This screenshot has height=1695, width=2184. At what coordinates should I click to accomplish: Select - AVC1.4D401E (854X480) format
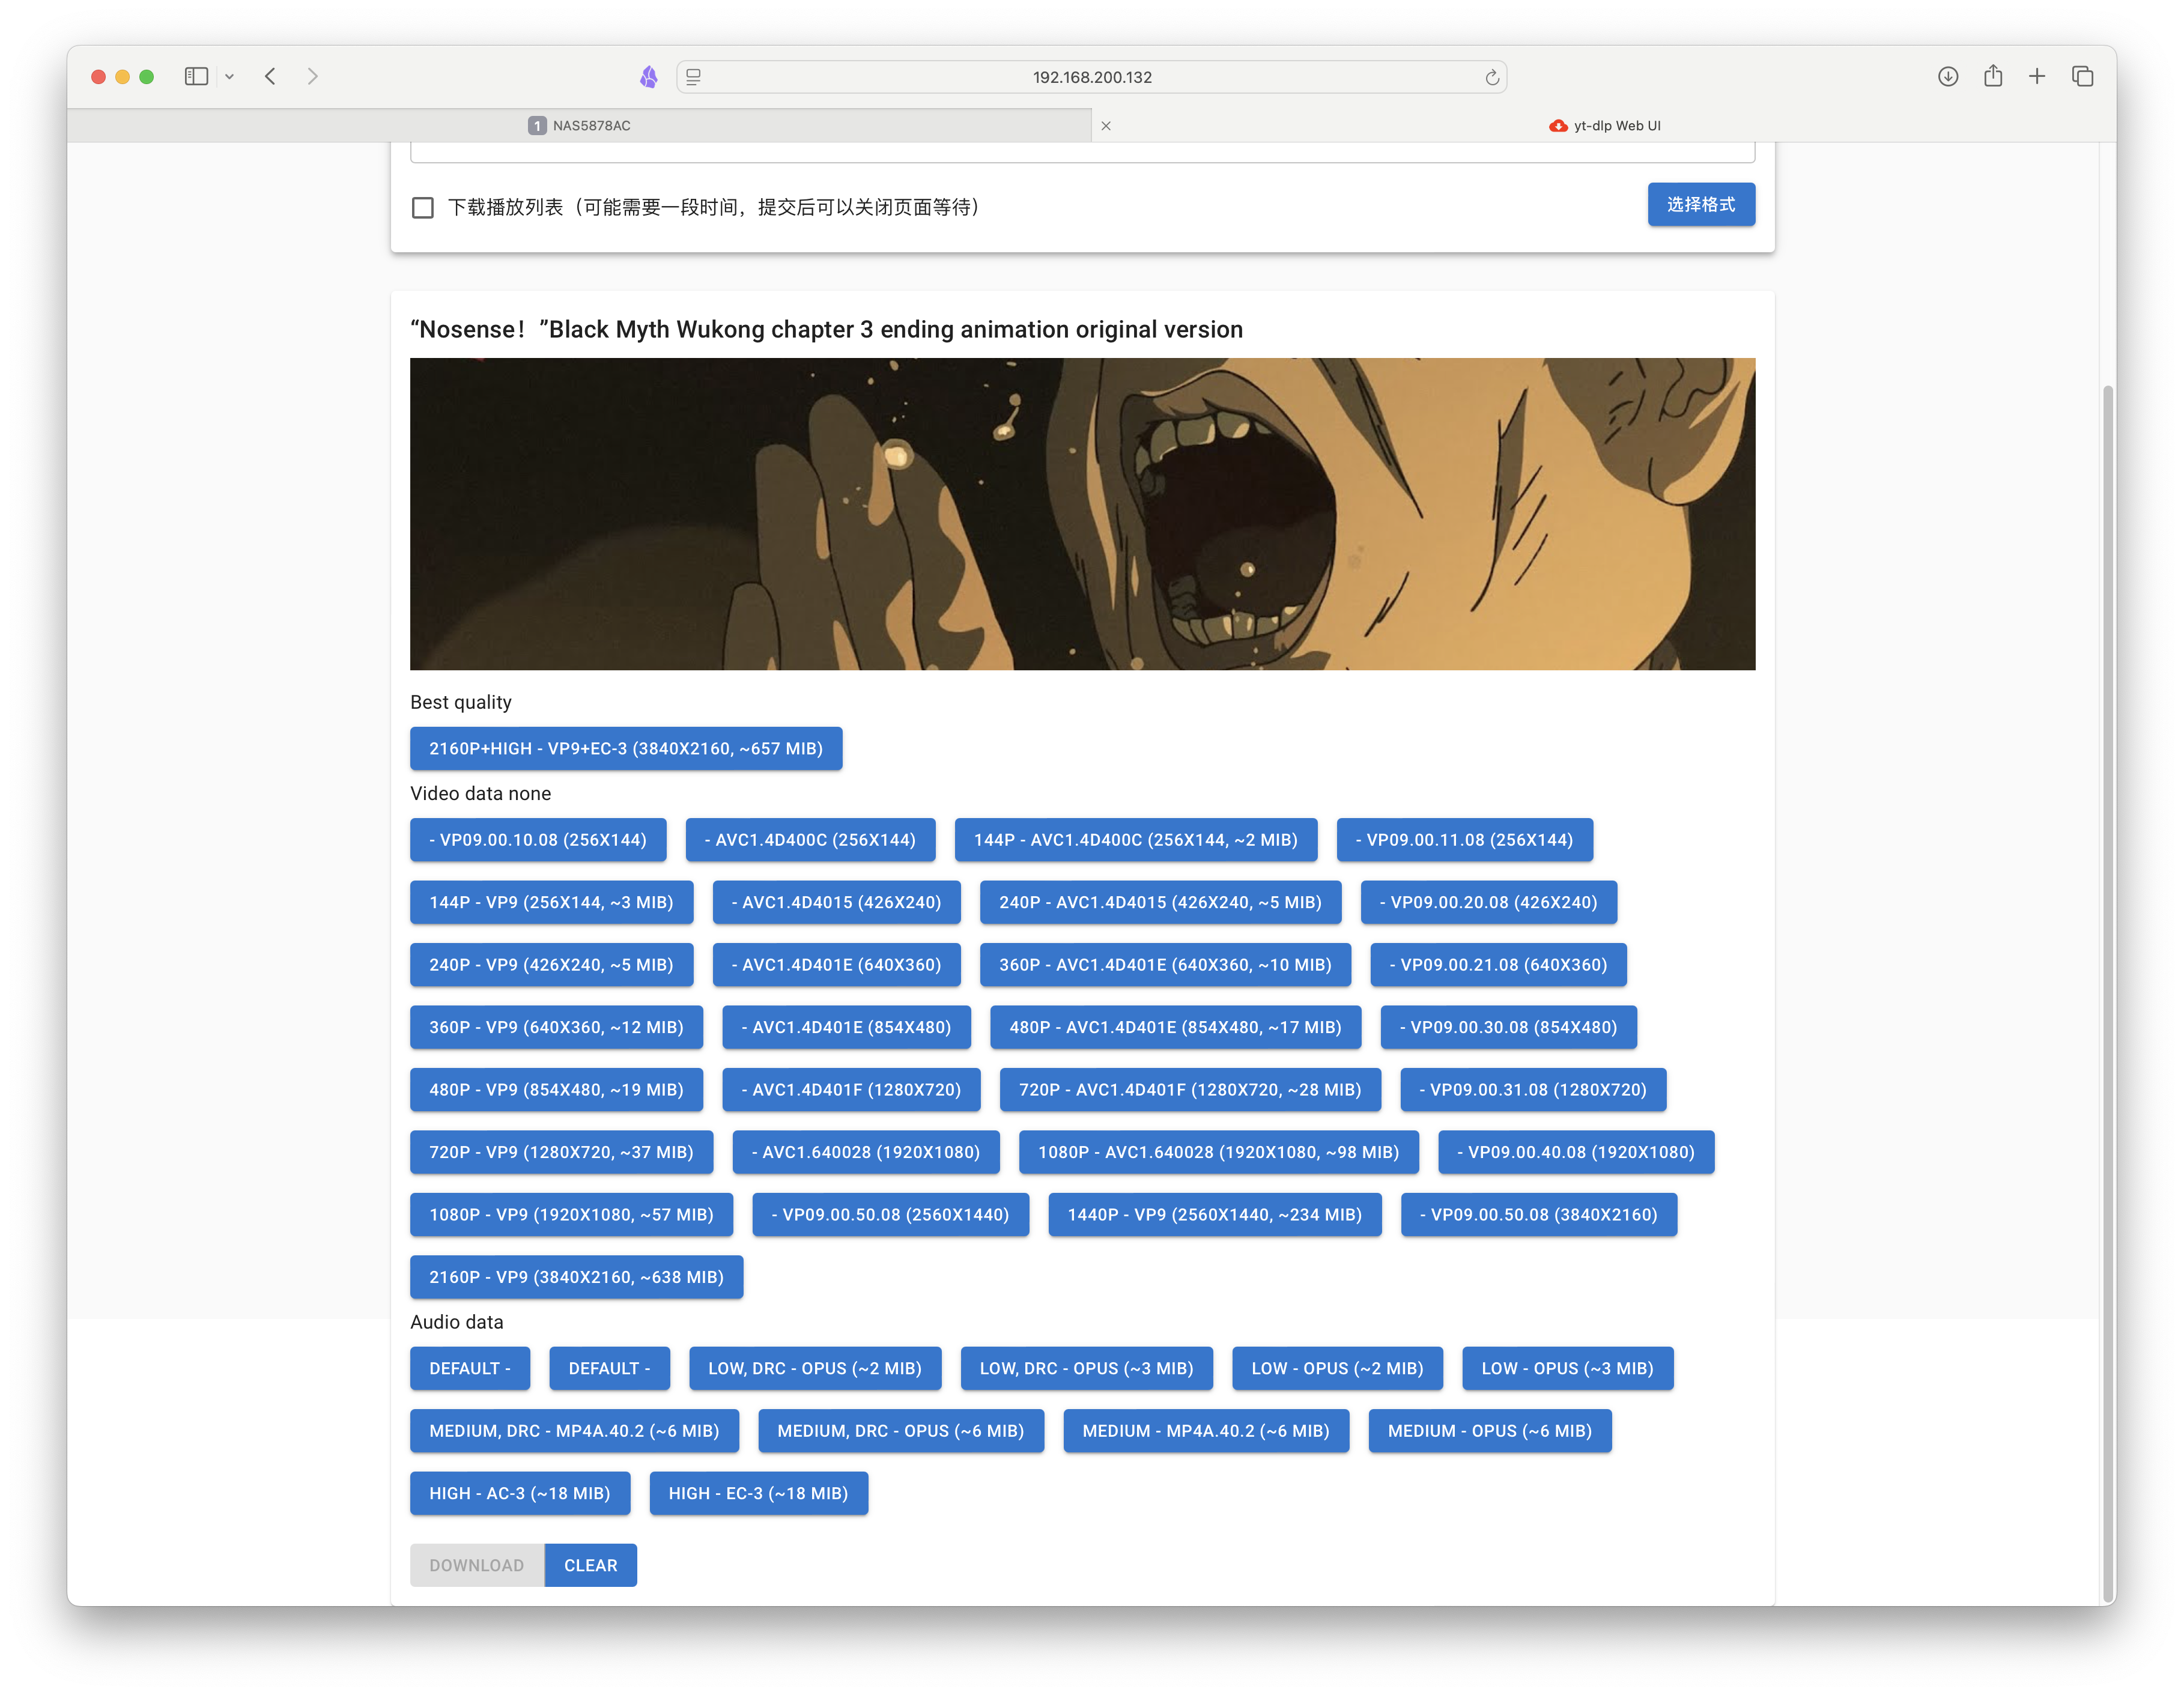[847, 1028]
